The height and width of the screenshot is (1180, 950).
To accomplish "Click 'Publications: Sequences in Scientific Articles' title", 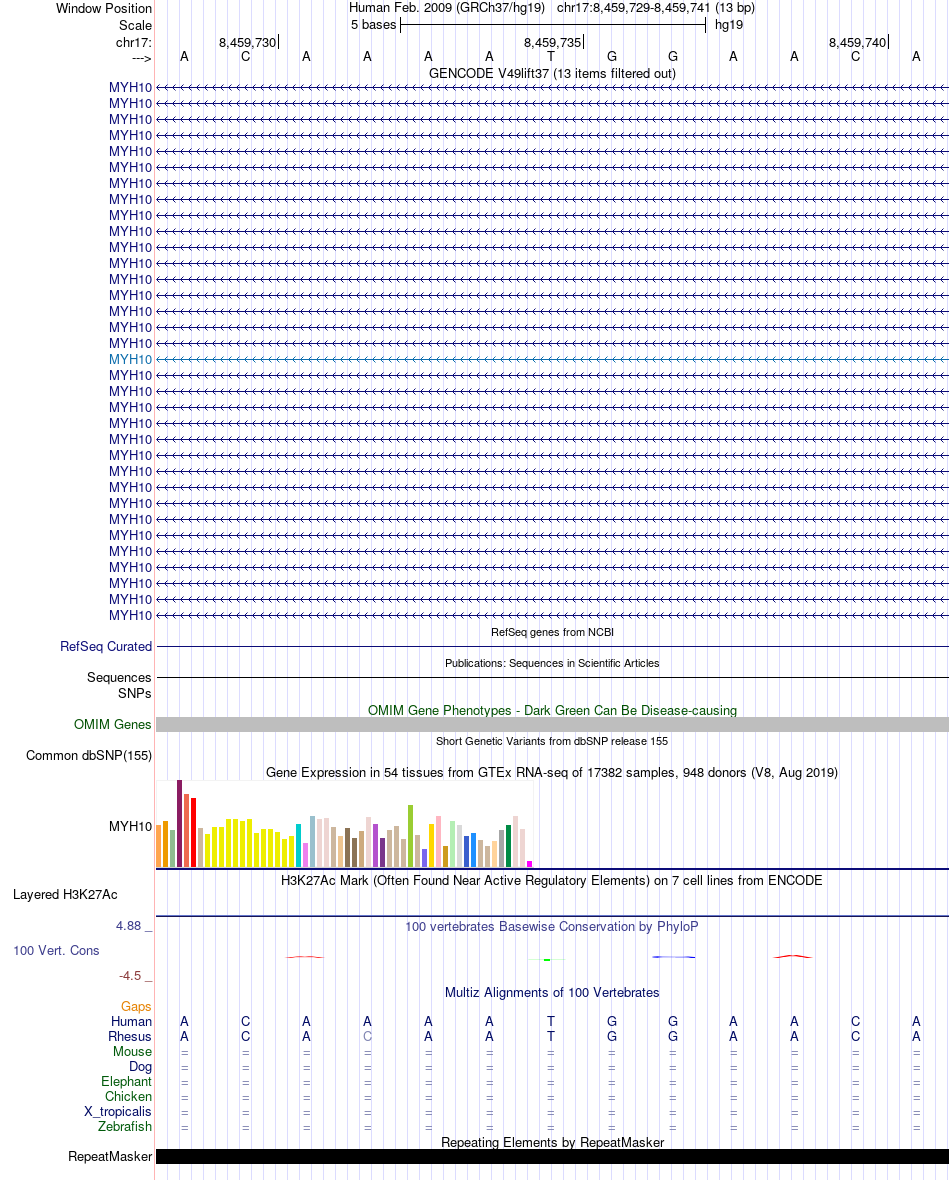I will (x=552, y=663).
